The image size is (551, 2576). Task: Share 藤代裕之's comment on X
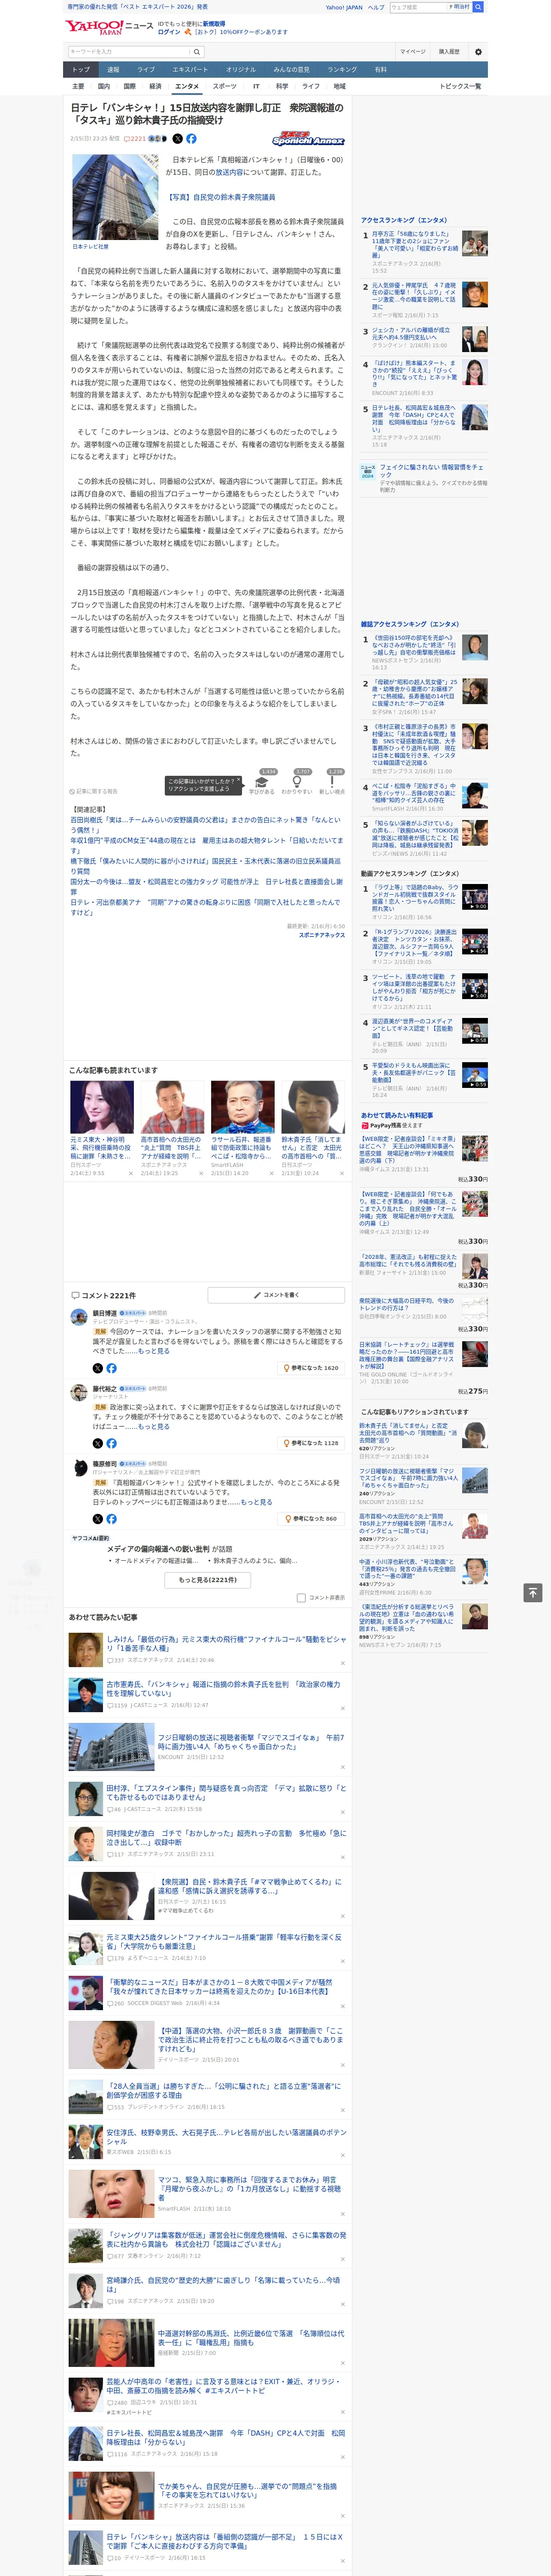pos(97,1443)
